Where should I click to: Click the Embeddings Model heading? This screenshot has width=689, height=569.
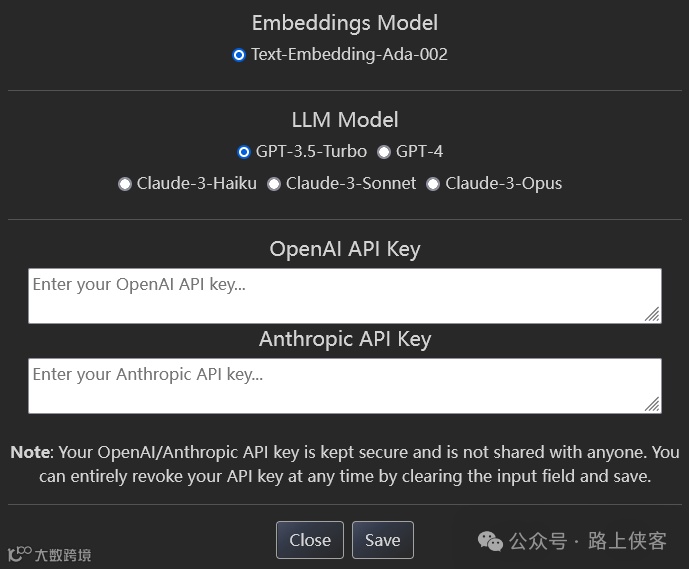(344, 22)
